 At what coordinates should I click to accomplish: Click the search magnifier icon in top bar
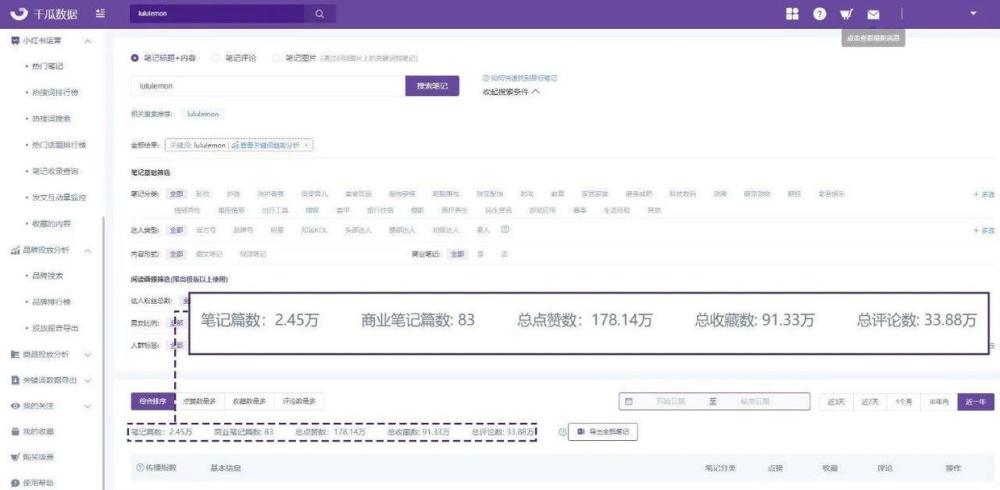320,14
